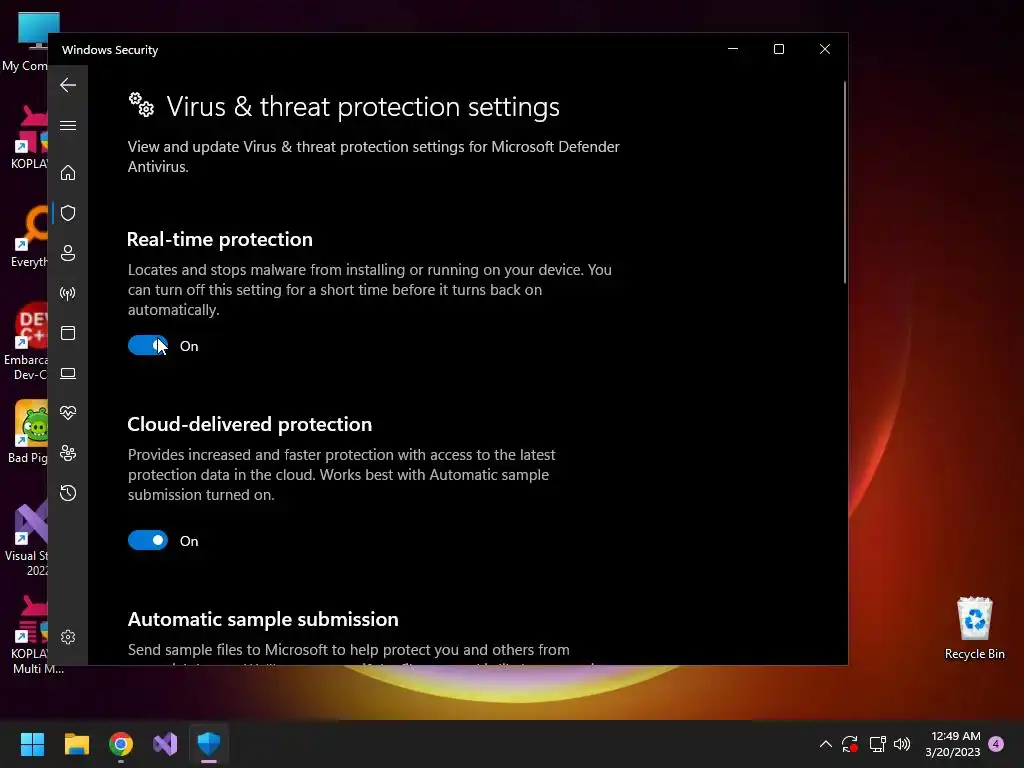
Task: Click the Automatic sample submission heading
Action: click(263, 619)
